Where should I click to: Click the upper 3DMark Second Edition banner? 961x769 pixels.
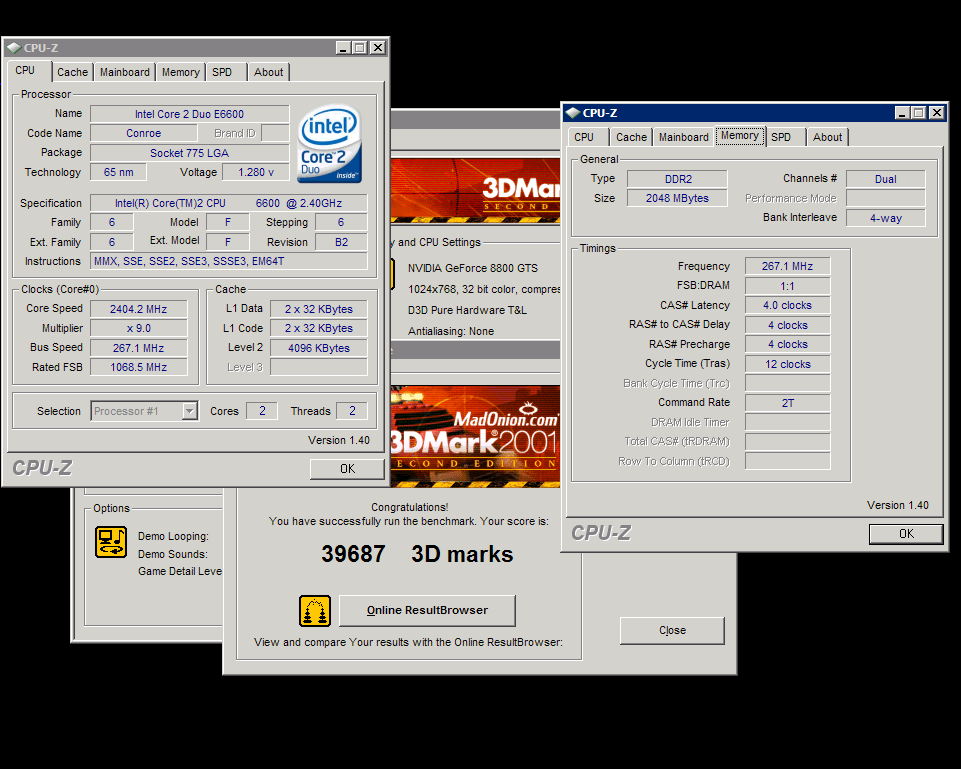pyautogui.click(x=476, y=190)
